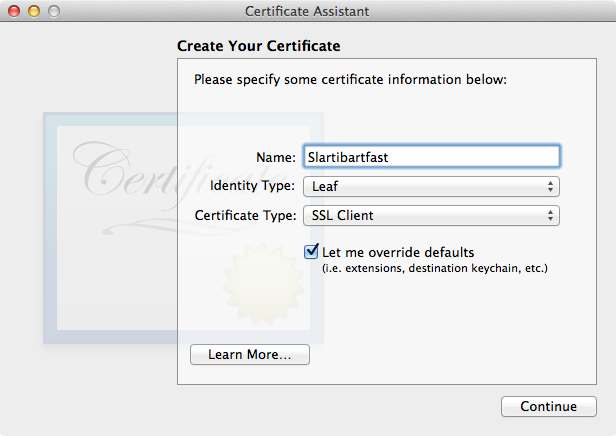Uncheck the Let me override defaults checkbox
The image size is (616, 436).
(x=311, y=251)
